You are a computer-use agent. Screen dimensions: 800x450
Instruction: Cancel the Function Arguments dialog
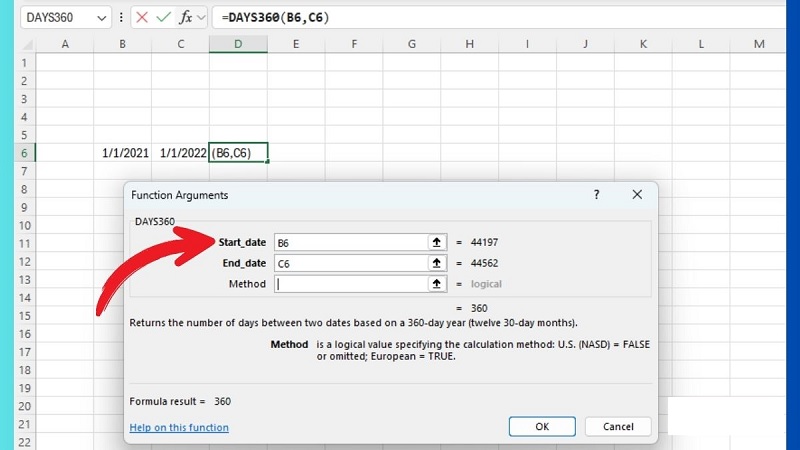point(617,427)
